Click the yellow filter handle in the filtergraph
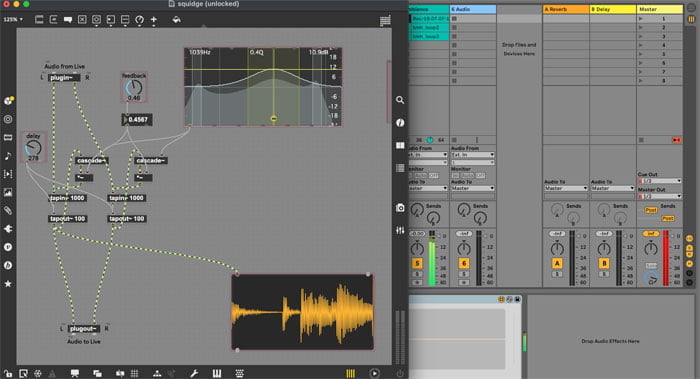This screenshot has width=700, height=379. [274, 118]
